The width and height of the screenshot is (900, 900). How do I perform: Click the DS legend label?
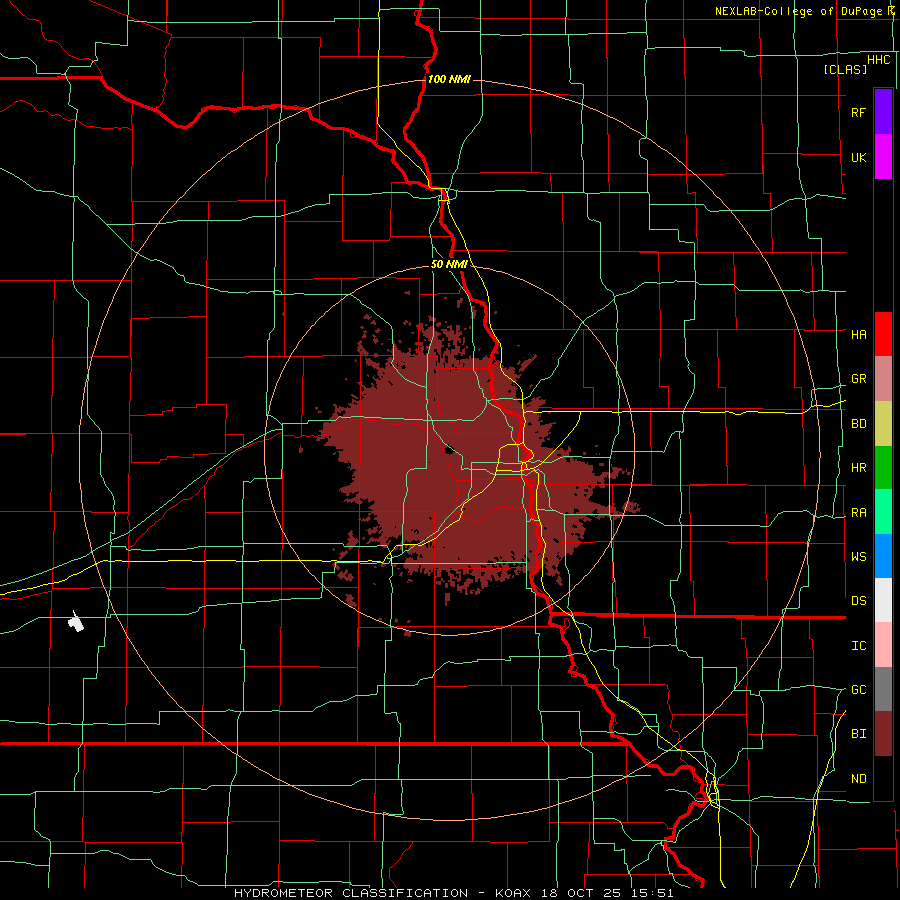click(x=858, y=601)
